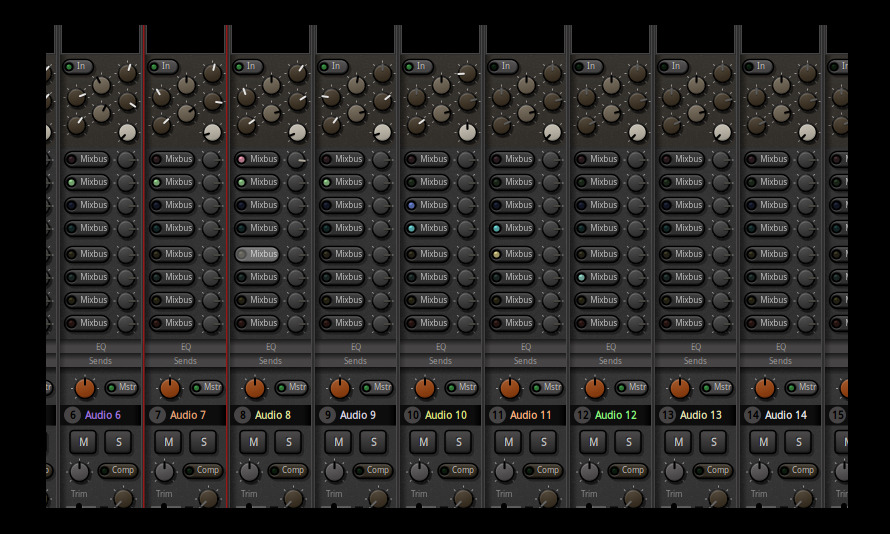
Task: Select the Audio 6 channel name
Action: click(x=103, y=415)
